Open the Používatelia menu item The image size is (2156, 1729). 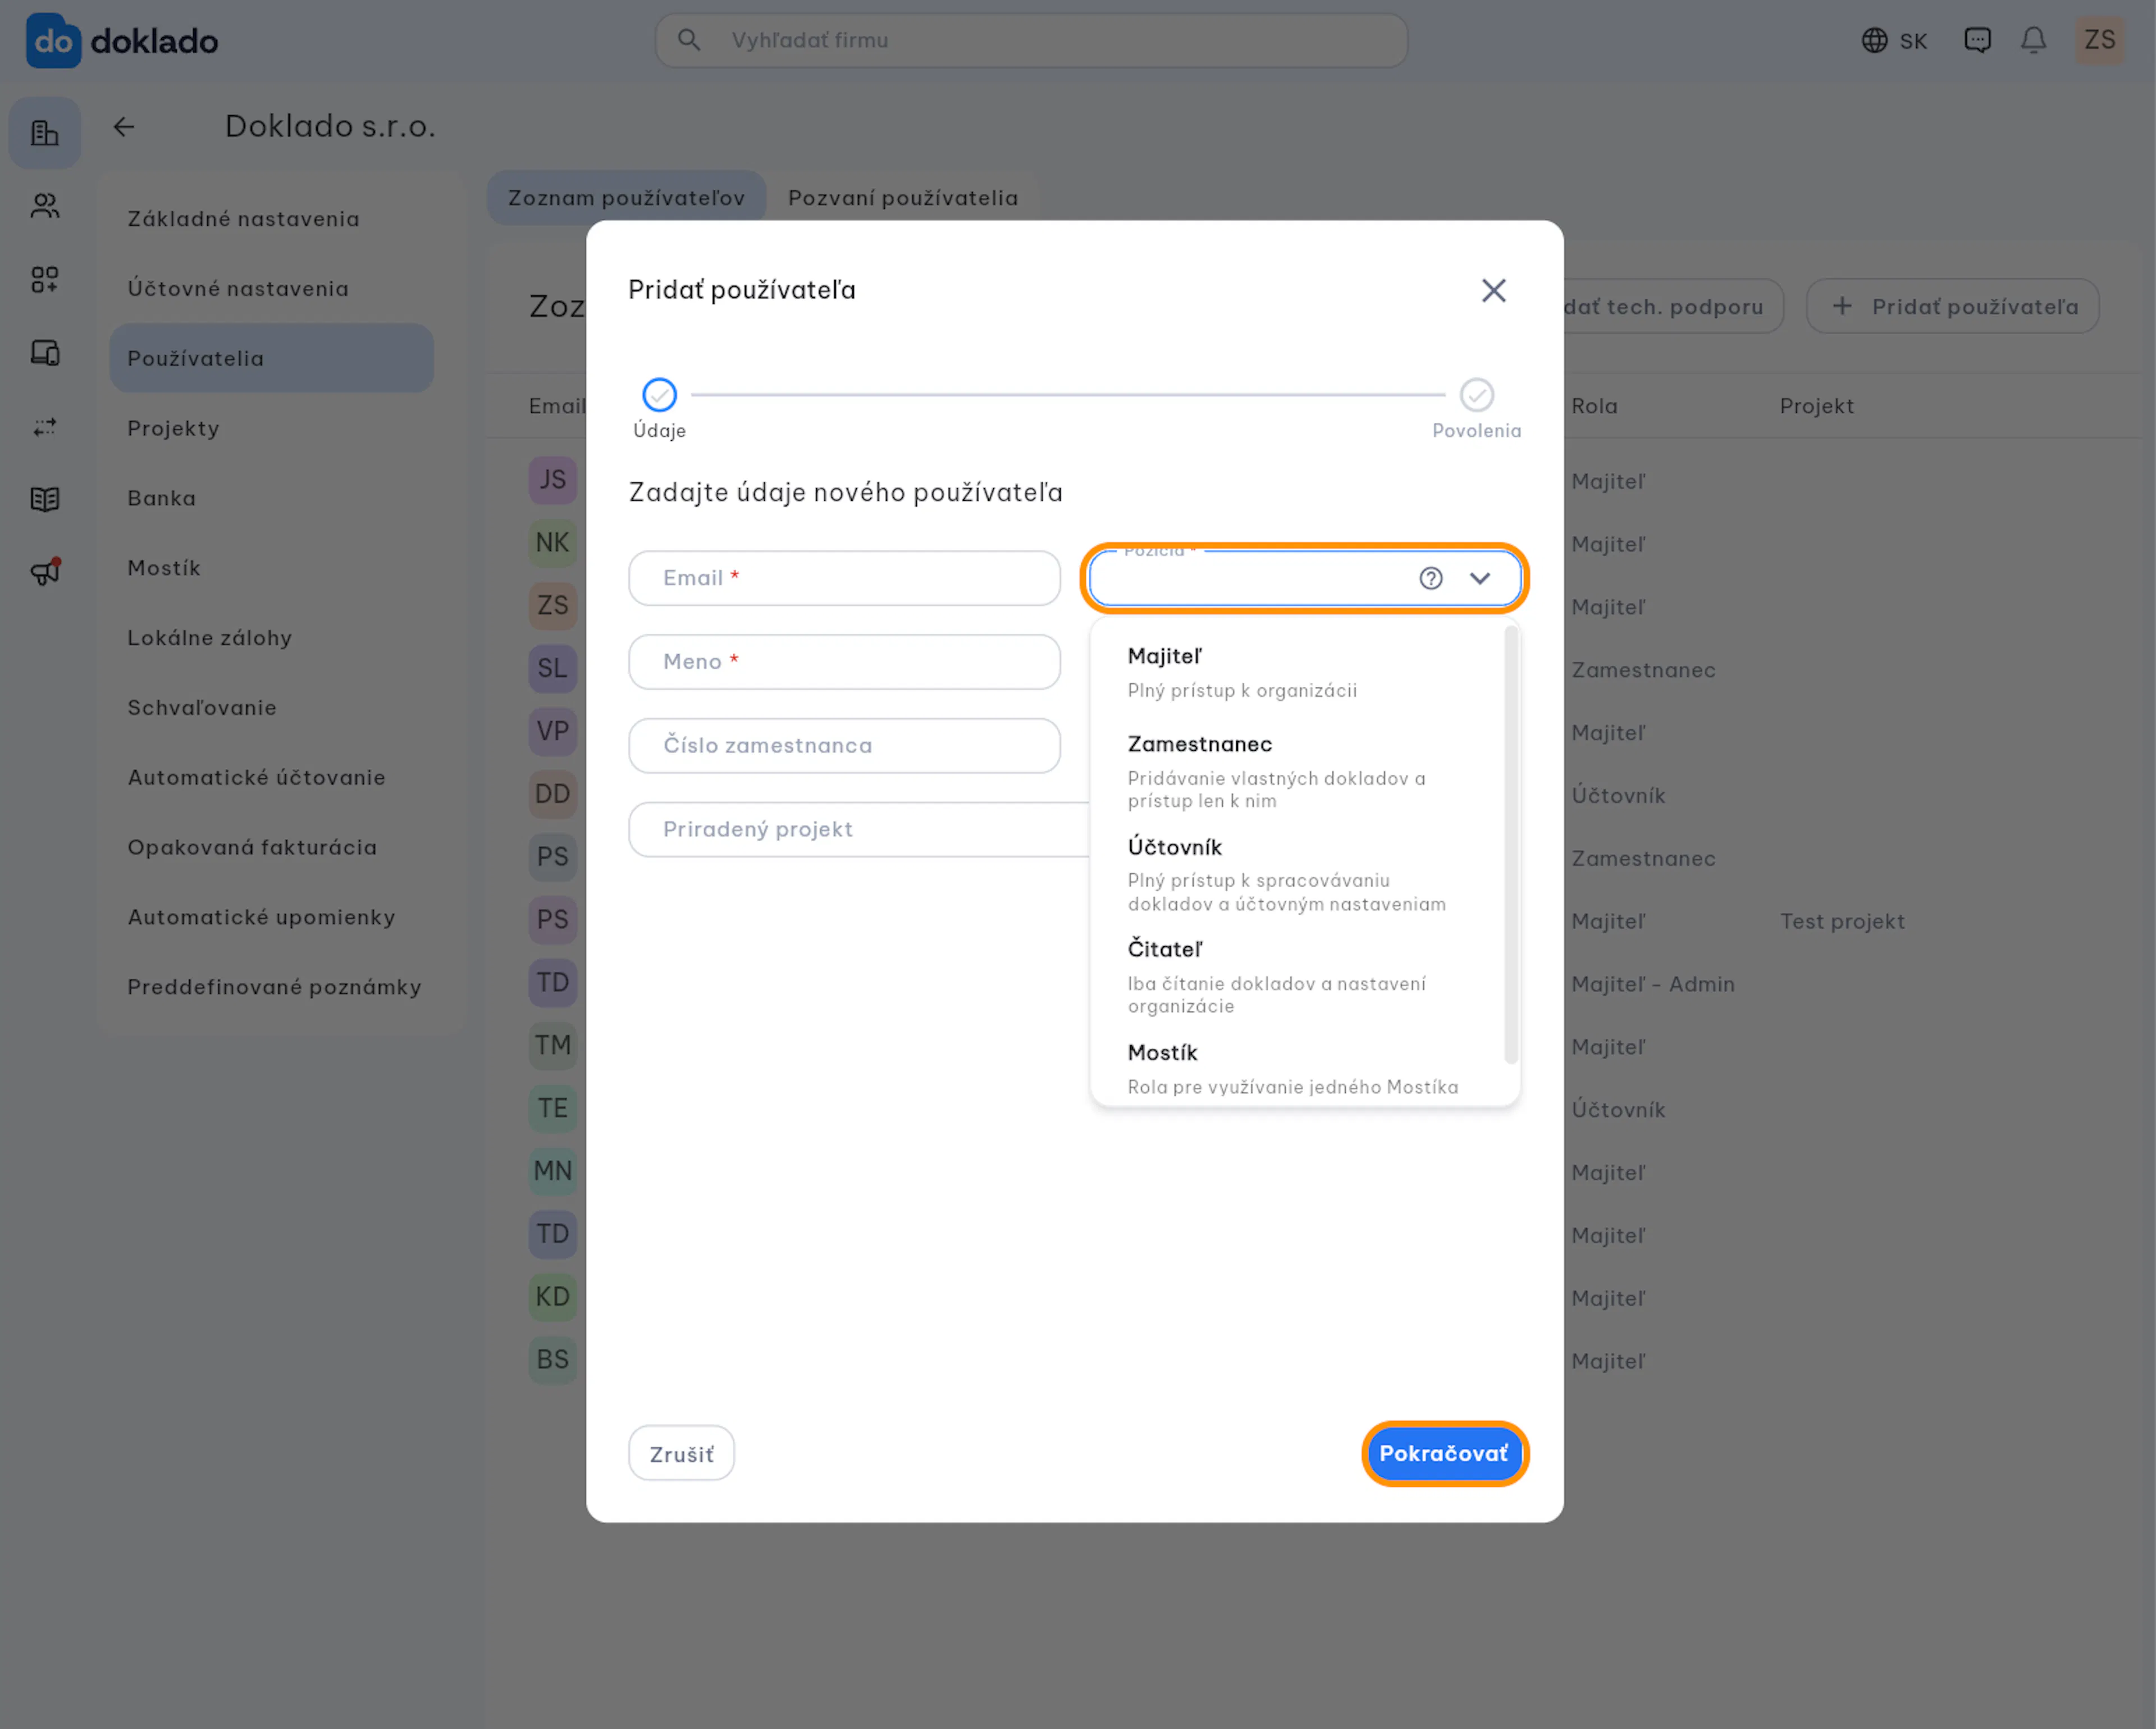(271, 358)
